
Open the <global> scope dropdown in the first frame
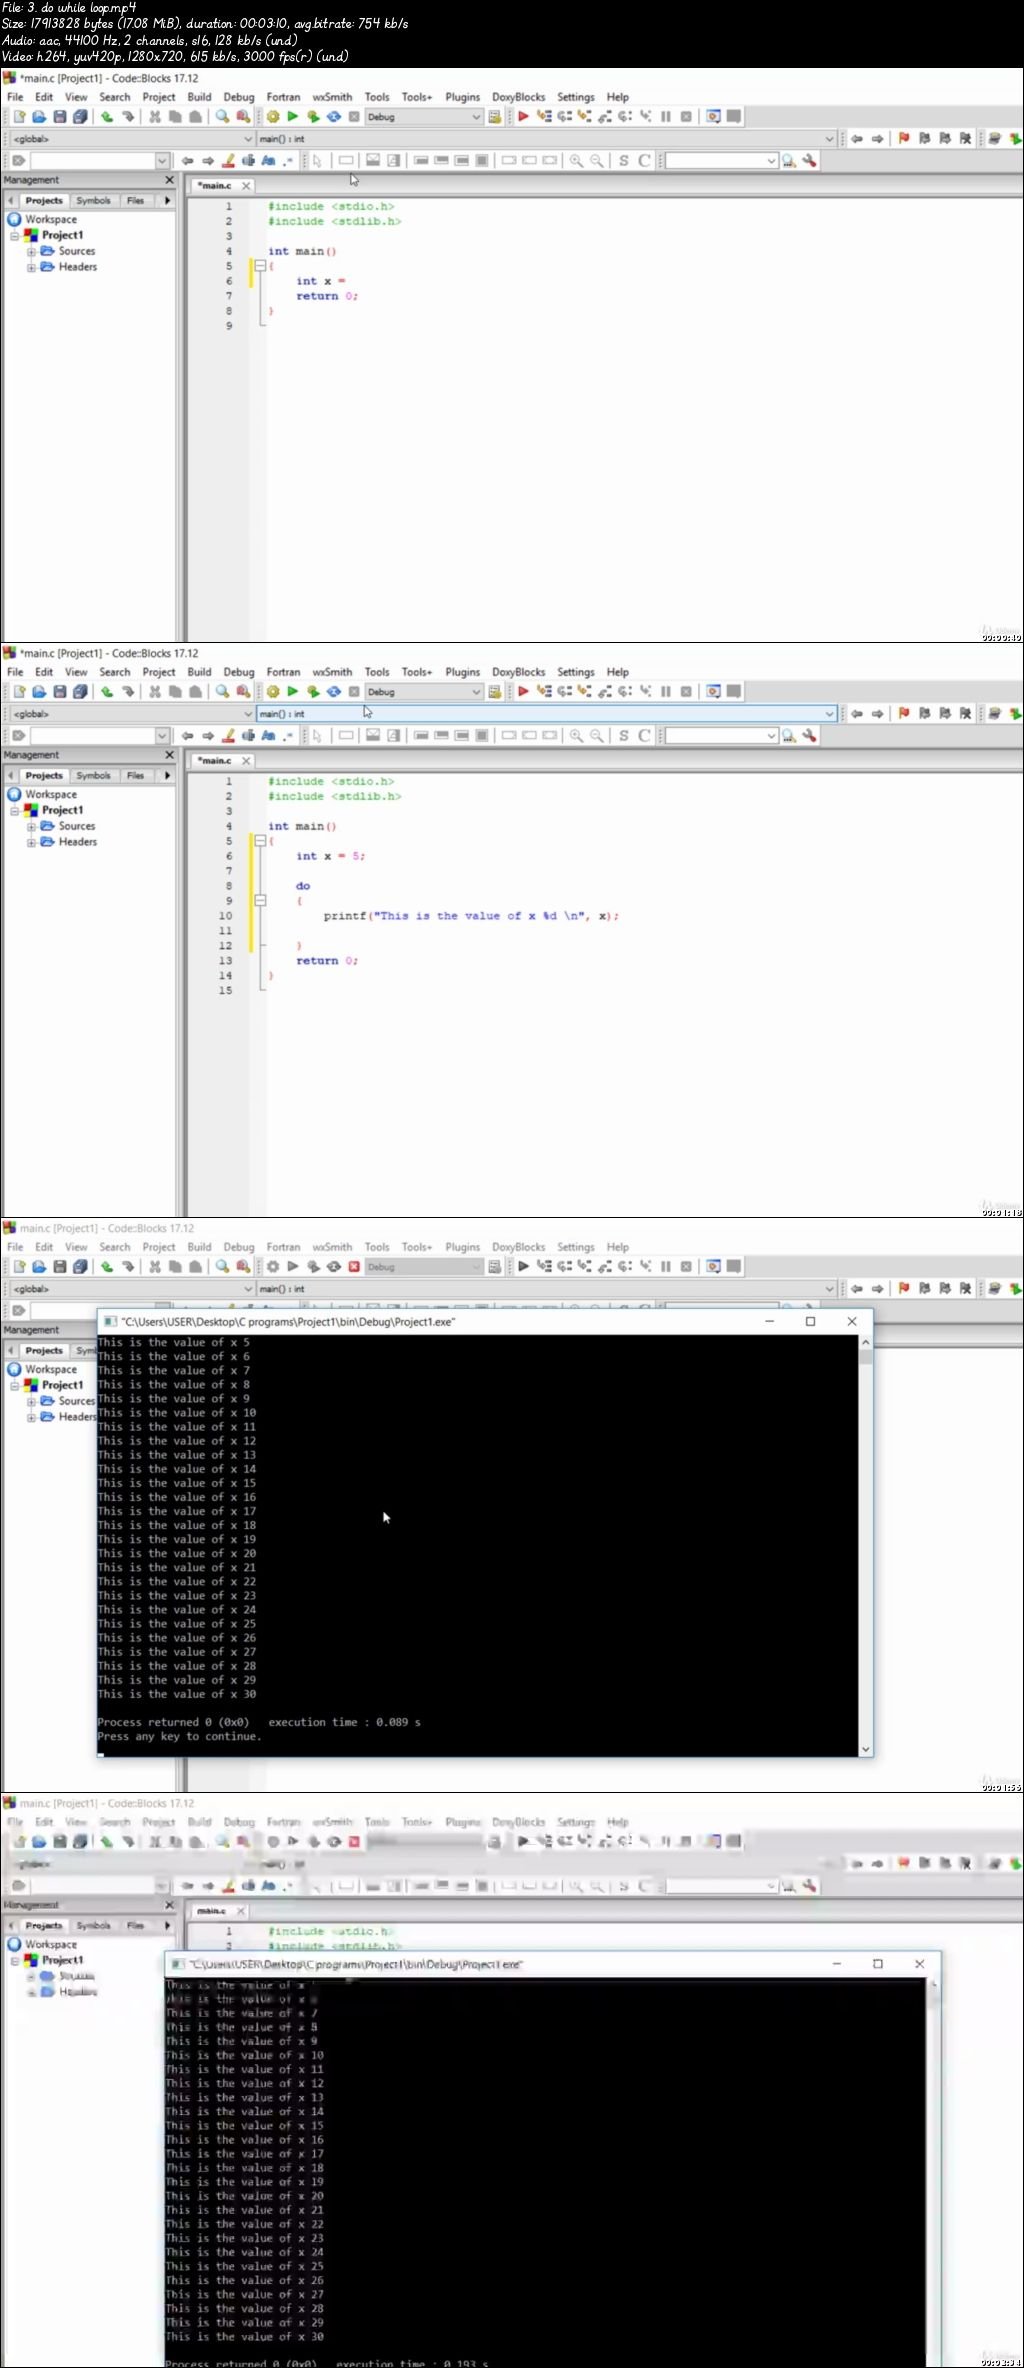coord(132,139)
